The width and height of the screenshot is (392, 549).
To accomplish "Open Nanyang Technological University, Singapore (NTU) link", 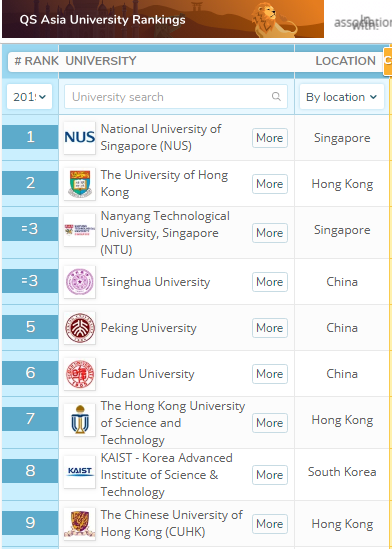I will pyautogui.click(x=165, y=233).
